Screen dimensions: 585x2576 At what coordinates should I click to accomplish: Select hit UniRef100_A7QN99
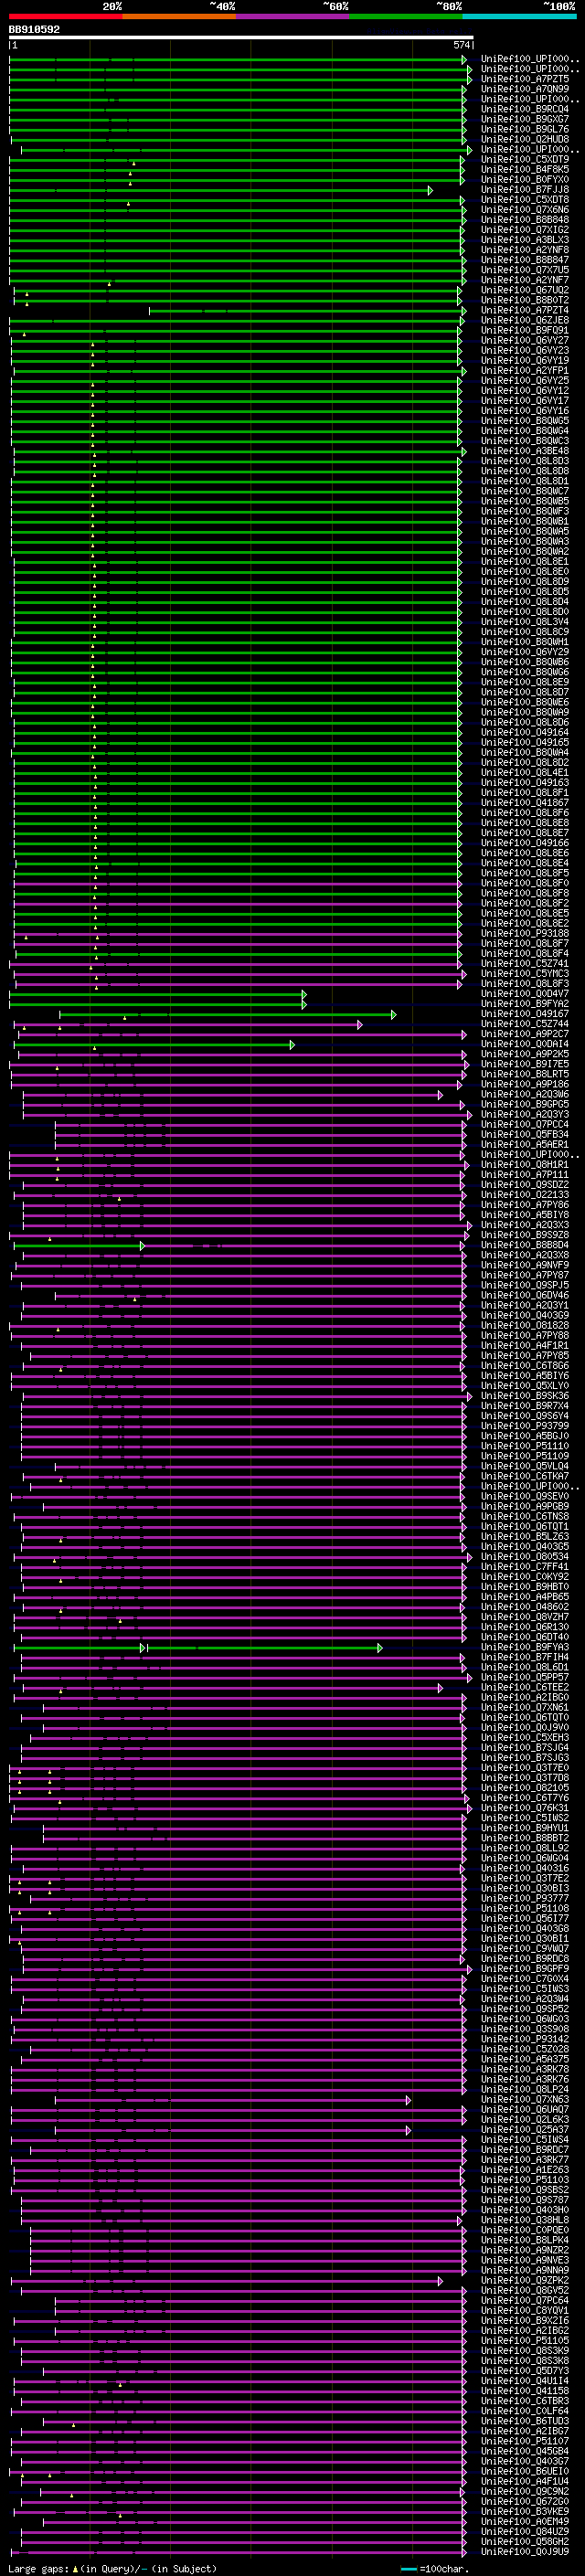[525, 89]
